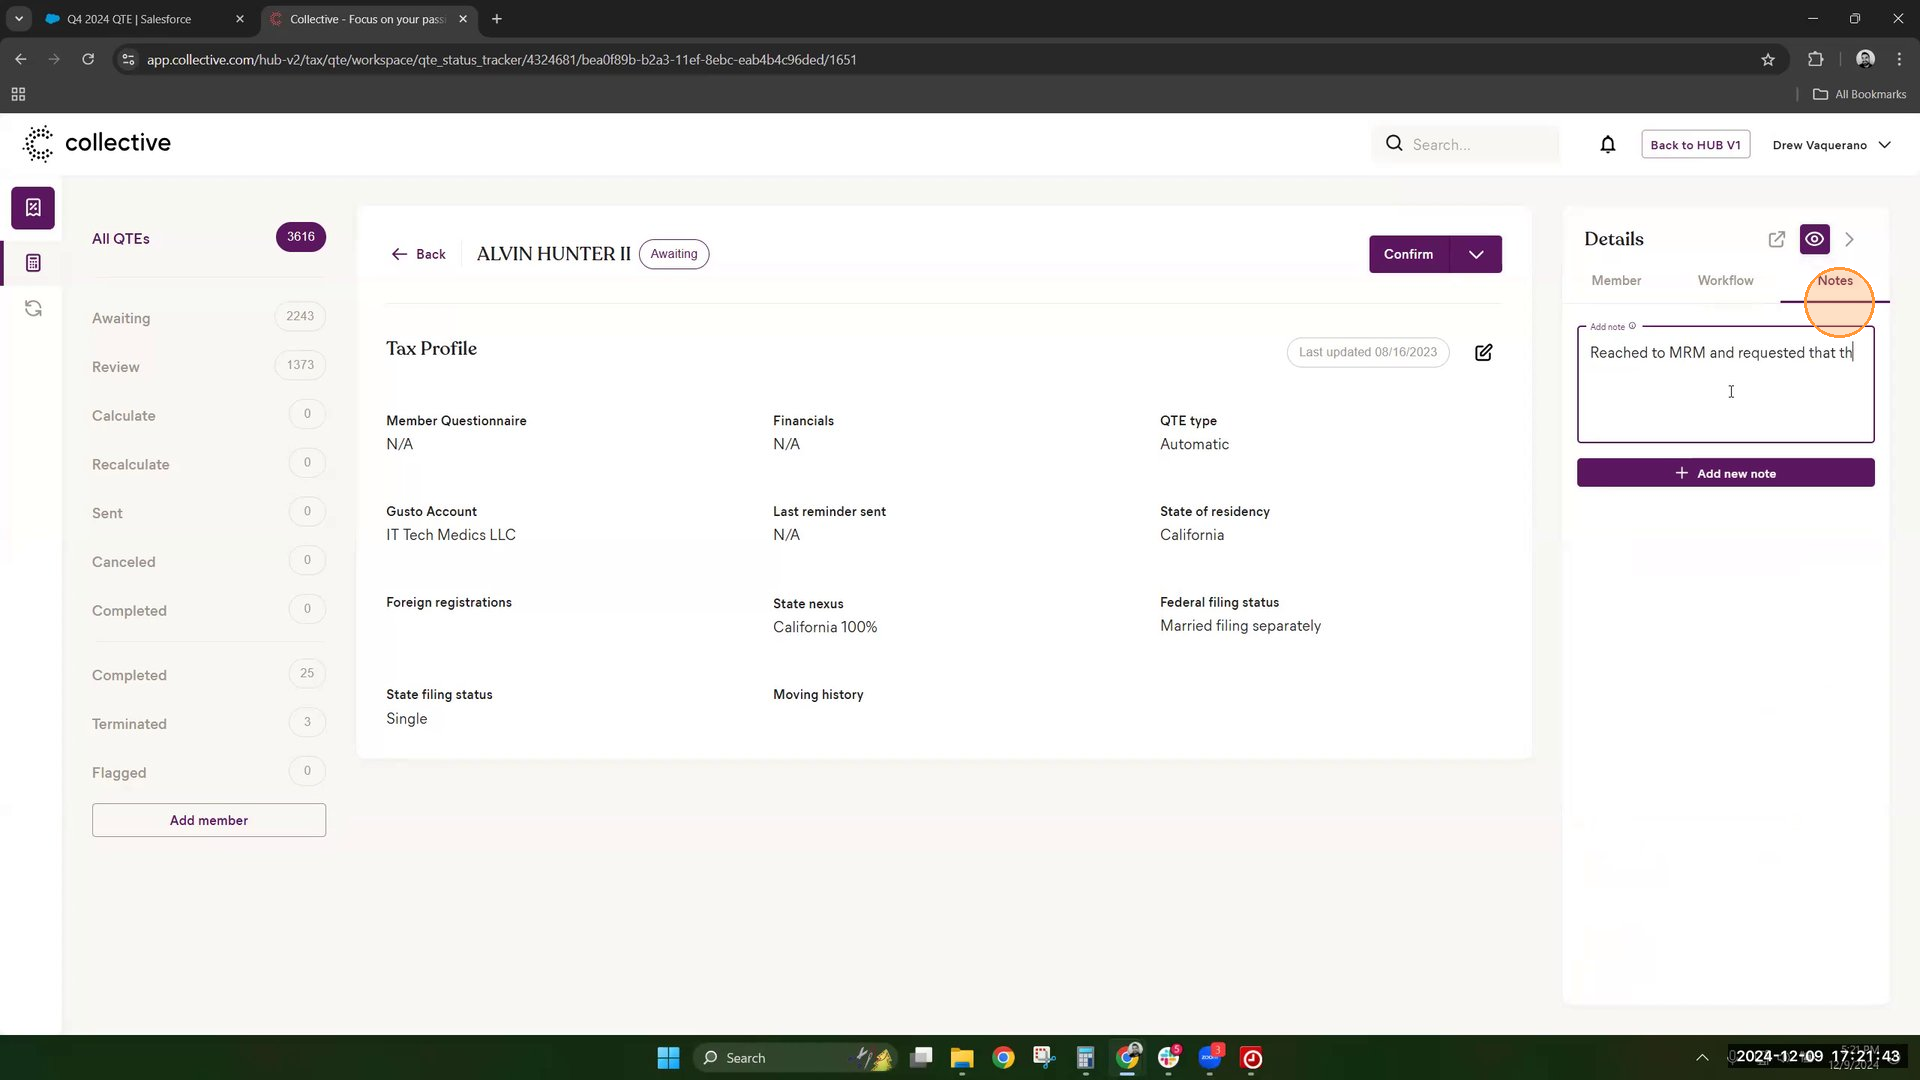This screenshot has width=1920, height=1080.
Task: Click the Back to HUB V1 button
Action: (x=1695, y=145)
